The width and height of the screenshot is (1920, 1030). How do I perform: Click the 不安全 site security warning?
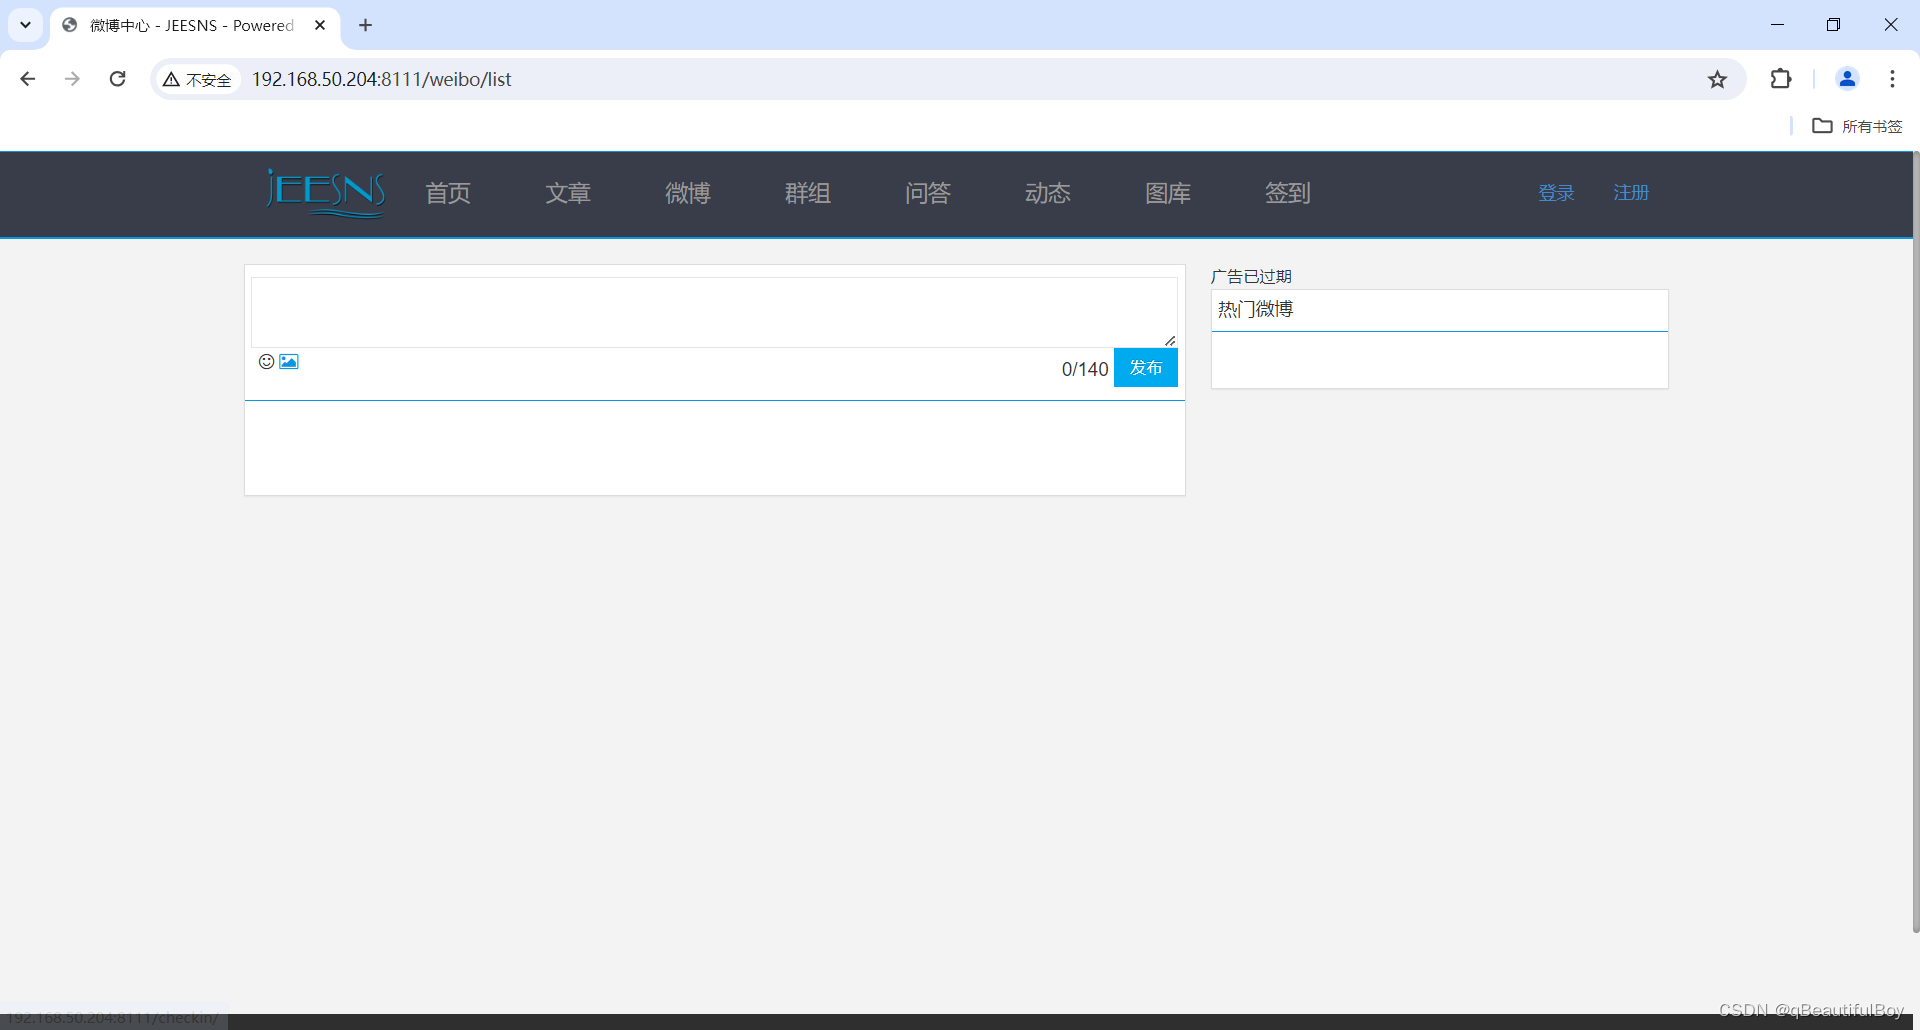(198, 79)
